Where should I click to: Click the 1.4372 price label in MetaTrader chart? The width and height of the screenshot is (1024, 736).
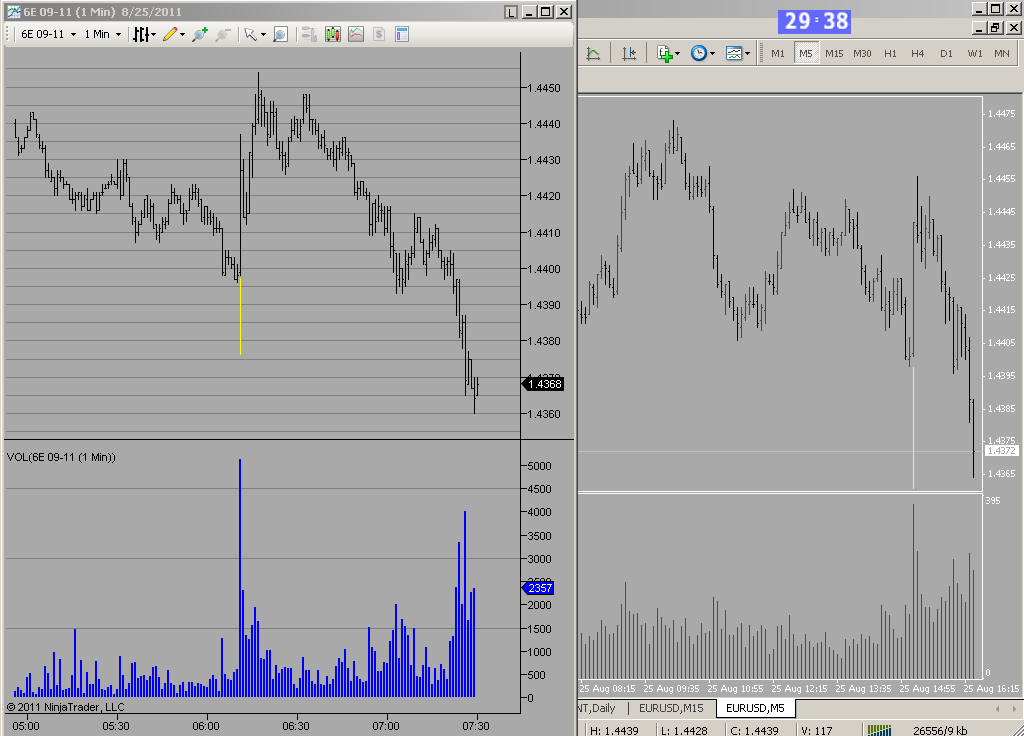click(x=1001, y=451)
